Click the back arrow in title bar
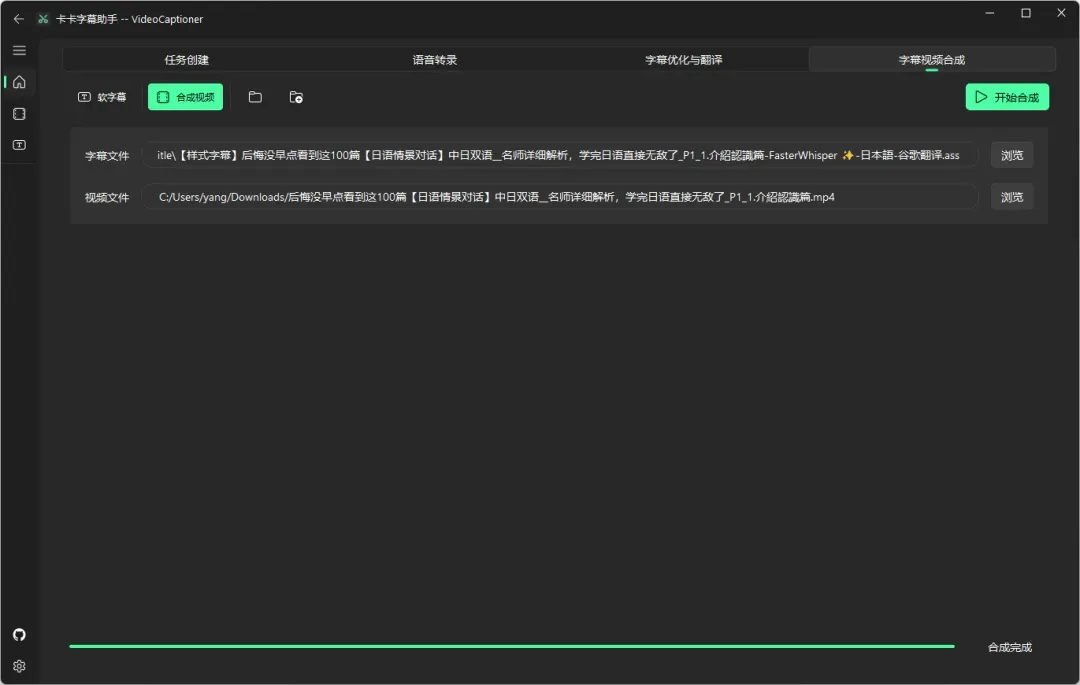 point(18,19)
